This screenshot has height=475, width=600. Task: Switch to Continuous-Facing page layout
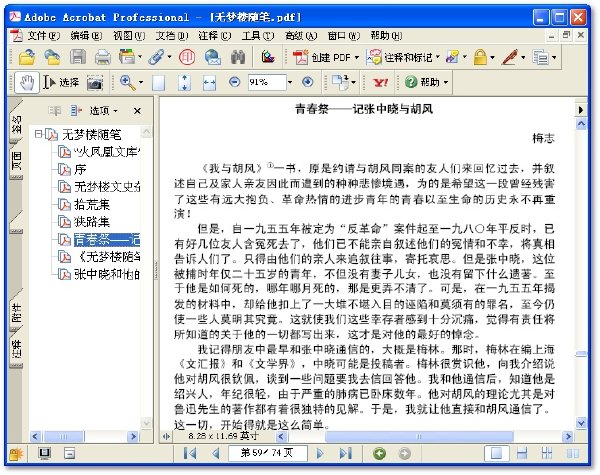point(547,454)
